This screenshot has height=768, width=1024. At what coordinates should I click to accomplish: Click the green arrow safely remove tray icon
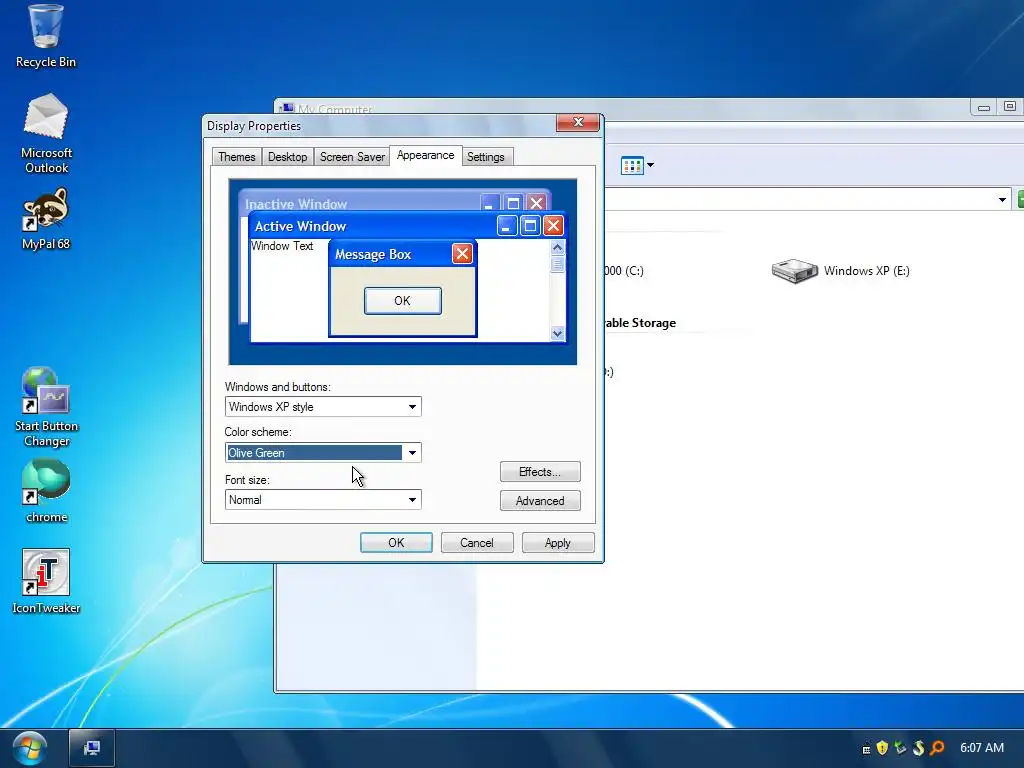[900, 748]
